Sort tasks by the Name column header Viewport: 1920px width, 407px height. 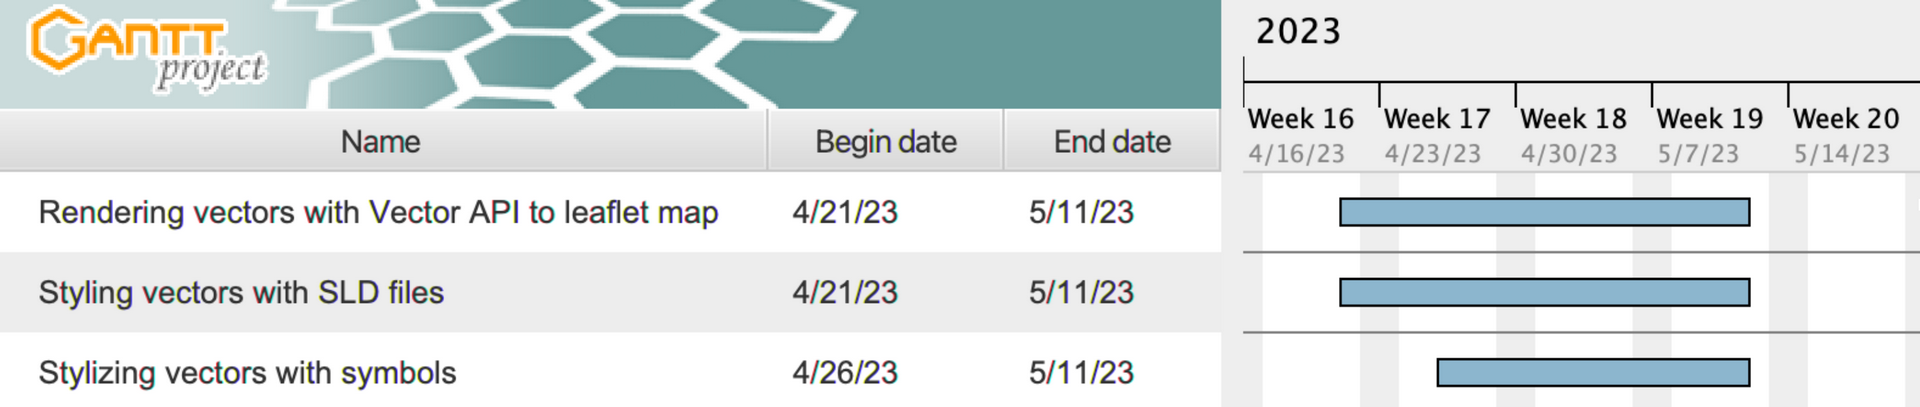(x=383, y=141)
